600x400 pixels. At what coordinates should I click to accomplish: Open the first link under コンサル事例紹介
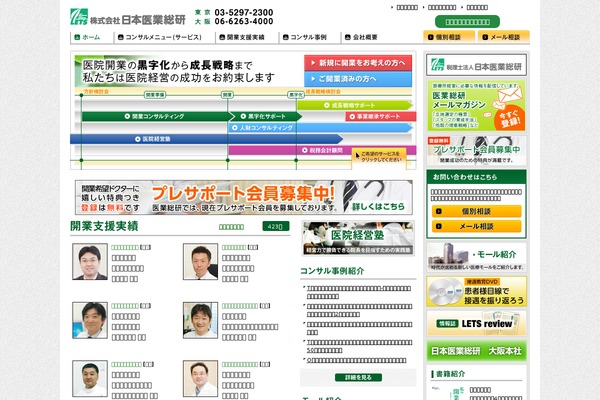tap(359, 292)
